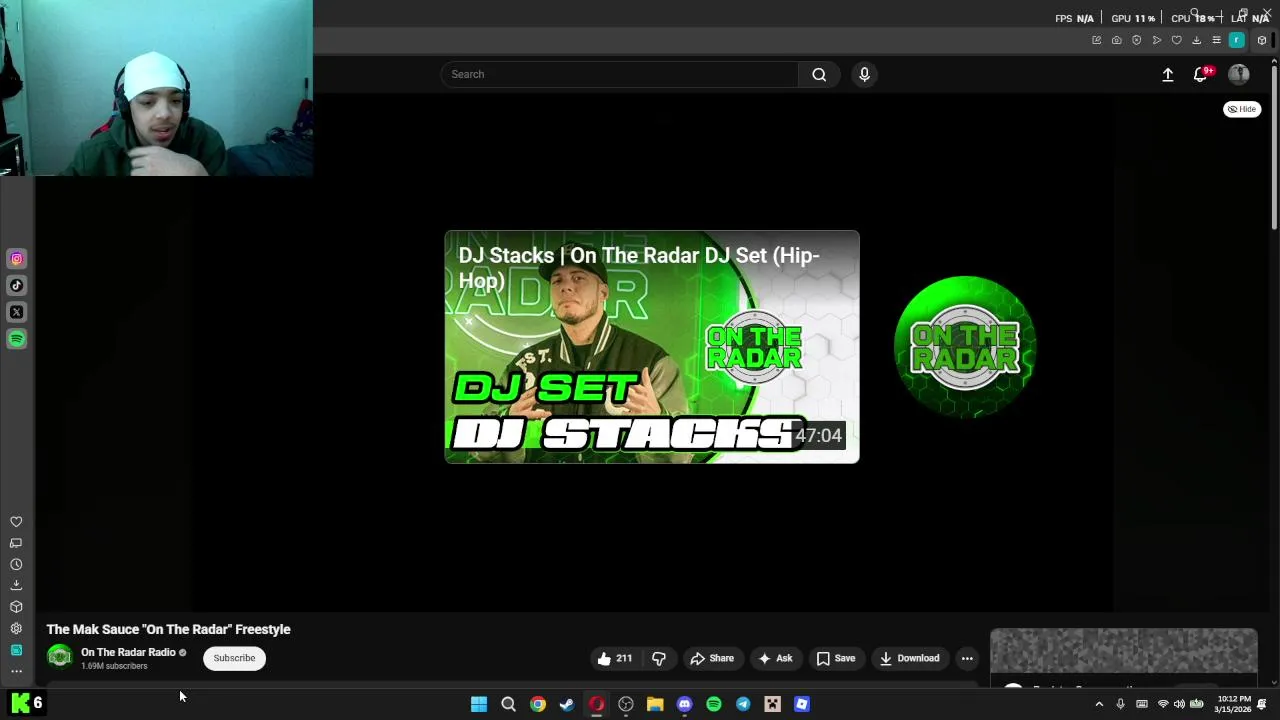Open YouTube notifications bell
This screenshot has height=720, width=1280.
(1201, 74)
